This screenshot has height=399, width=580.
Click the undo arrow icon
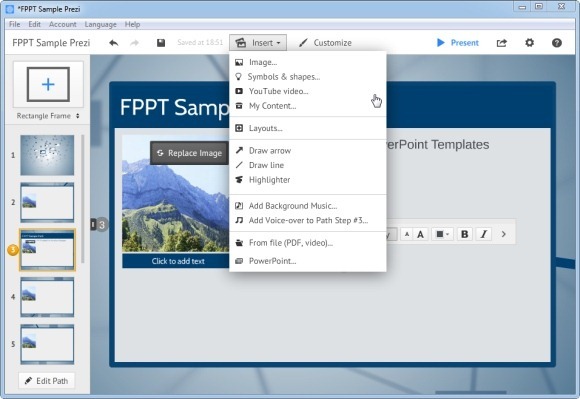point(114,43)
